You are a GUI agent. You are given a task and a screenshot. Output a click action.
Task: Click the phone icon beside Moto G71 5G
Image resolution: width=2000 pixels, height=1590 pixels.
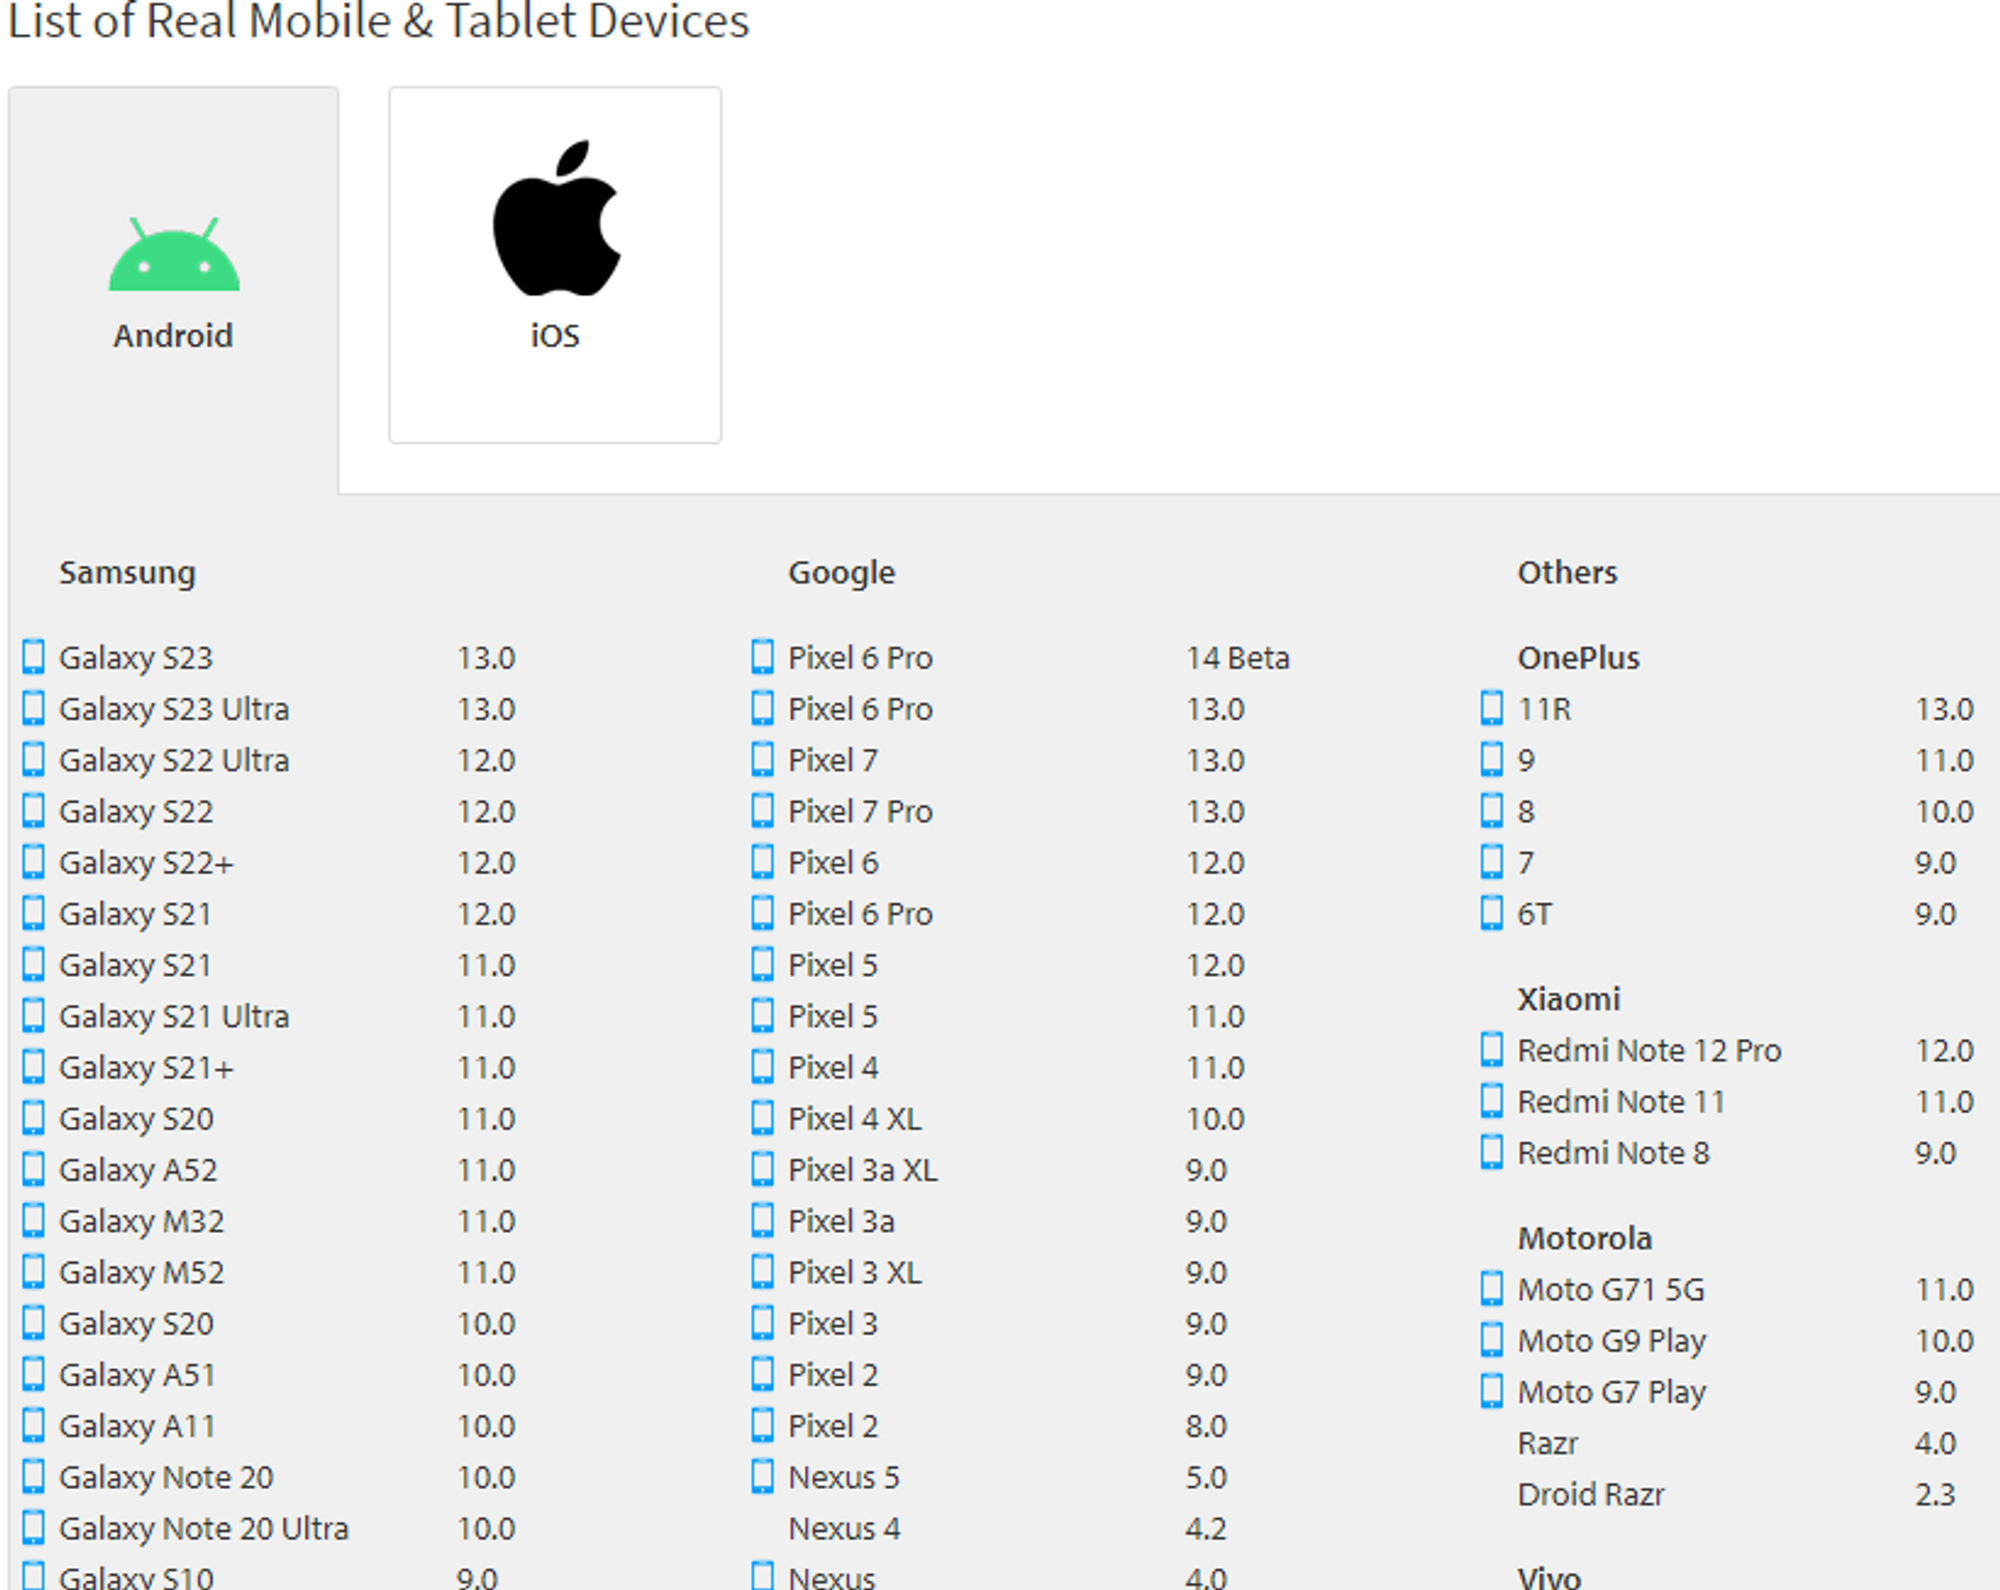pos(1491,1288)
